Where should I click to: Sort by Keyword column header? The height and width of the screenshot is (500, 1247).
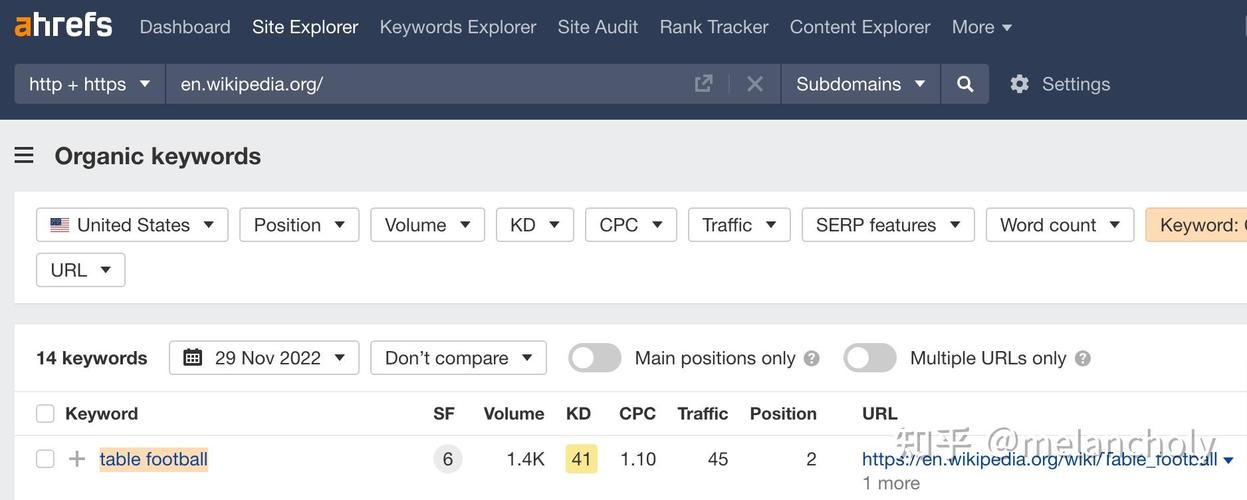tap(101, 413)
